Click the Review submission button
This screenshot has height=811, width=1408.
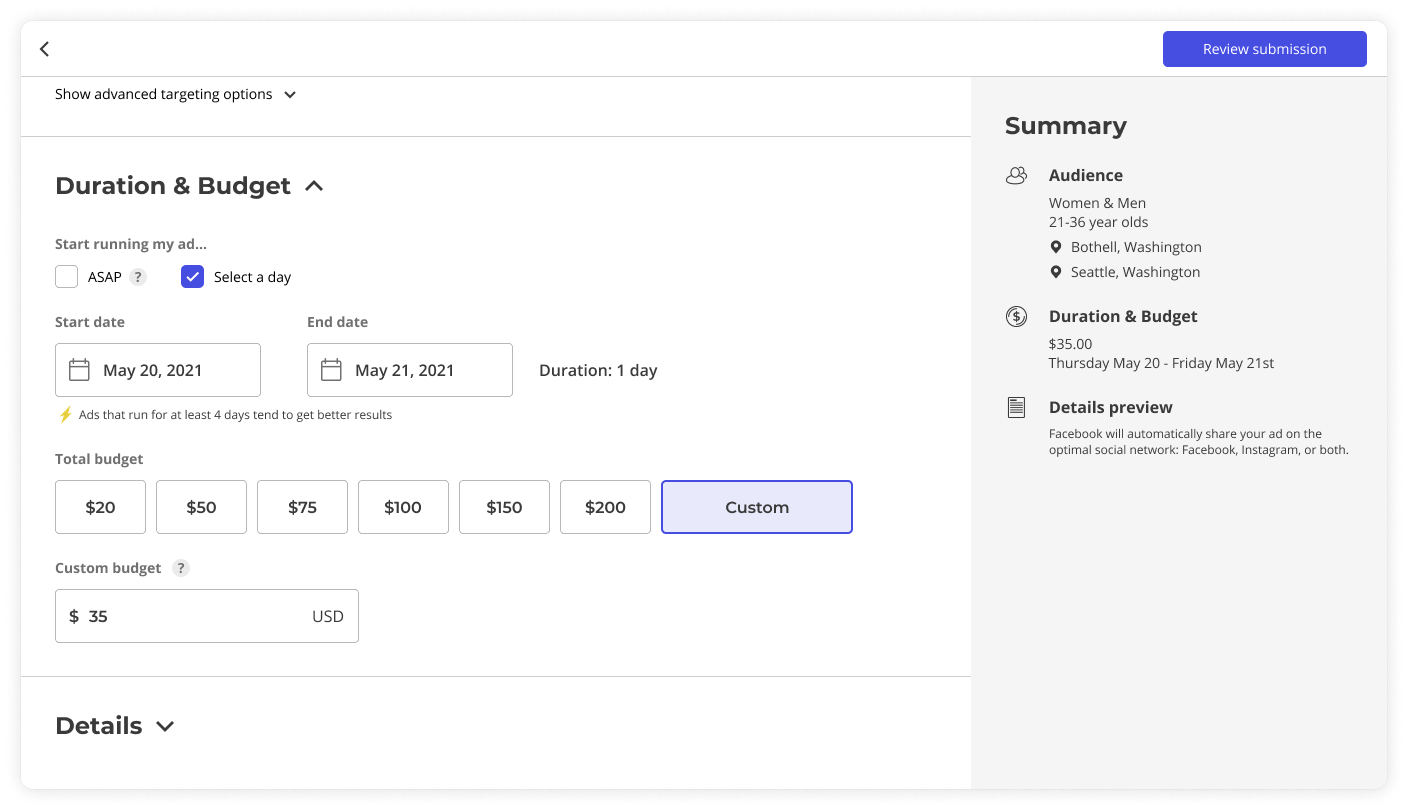1265,49
